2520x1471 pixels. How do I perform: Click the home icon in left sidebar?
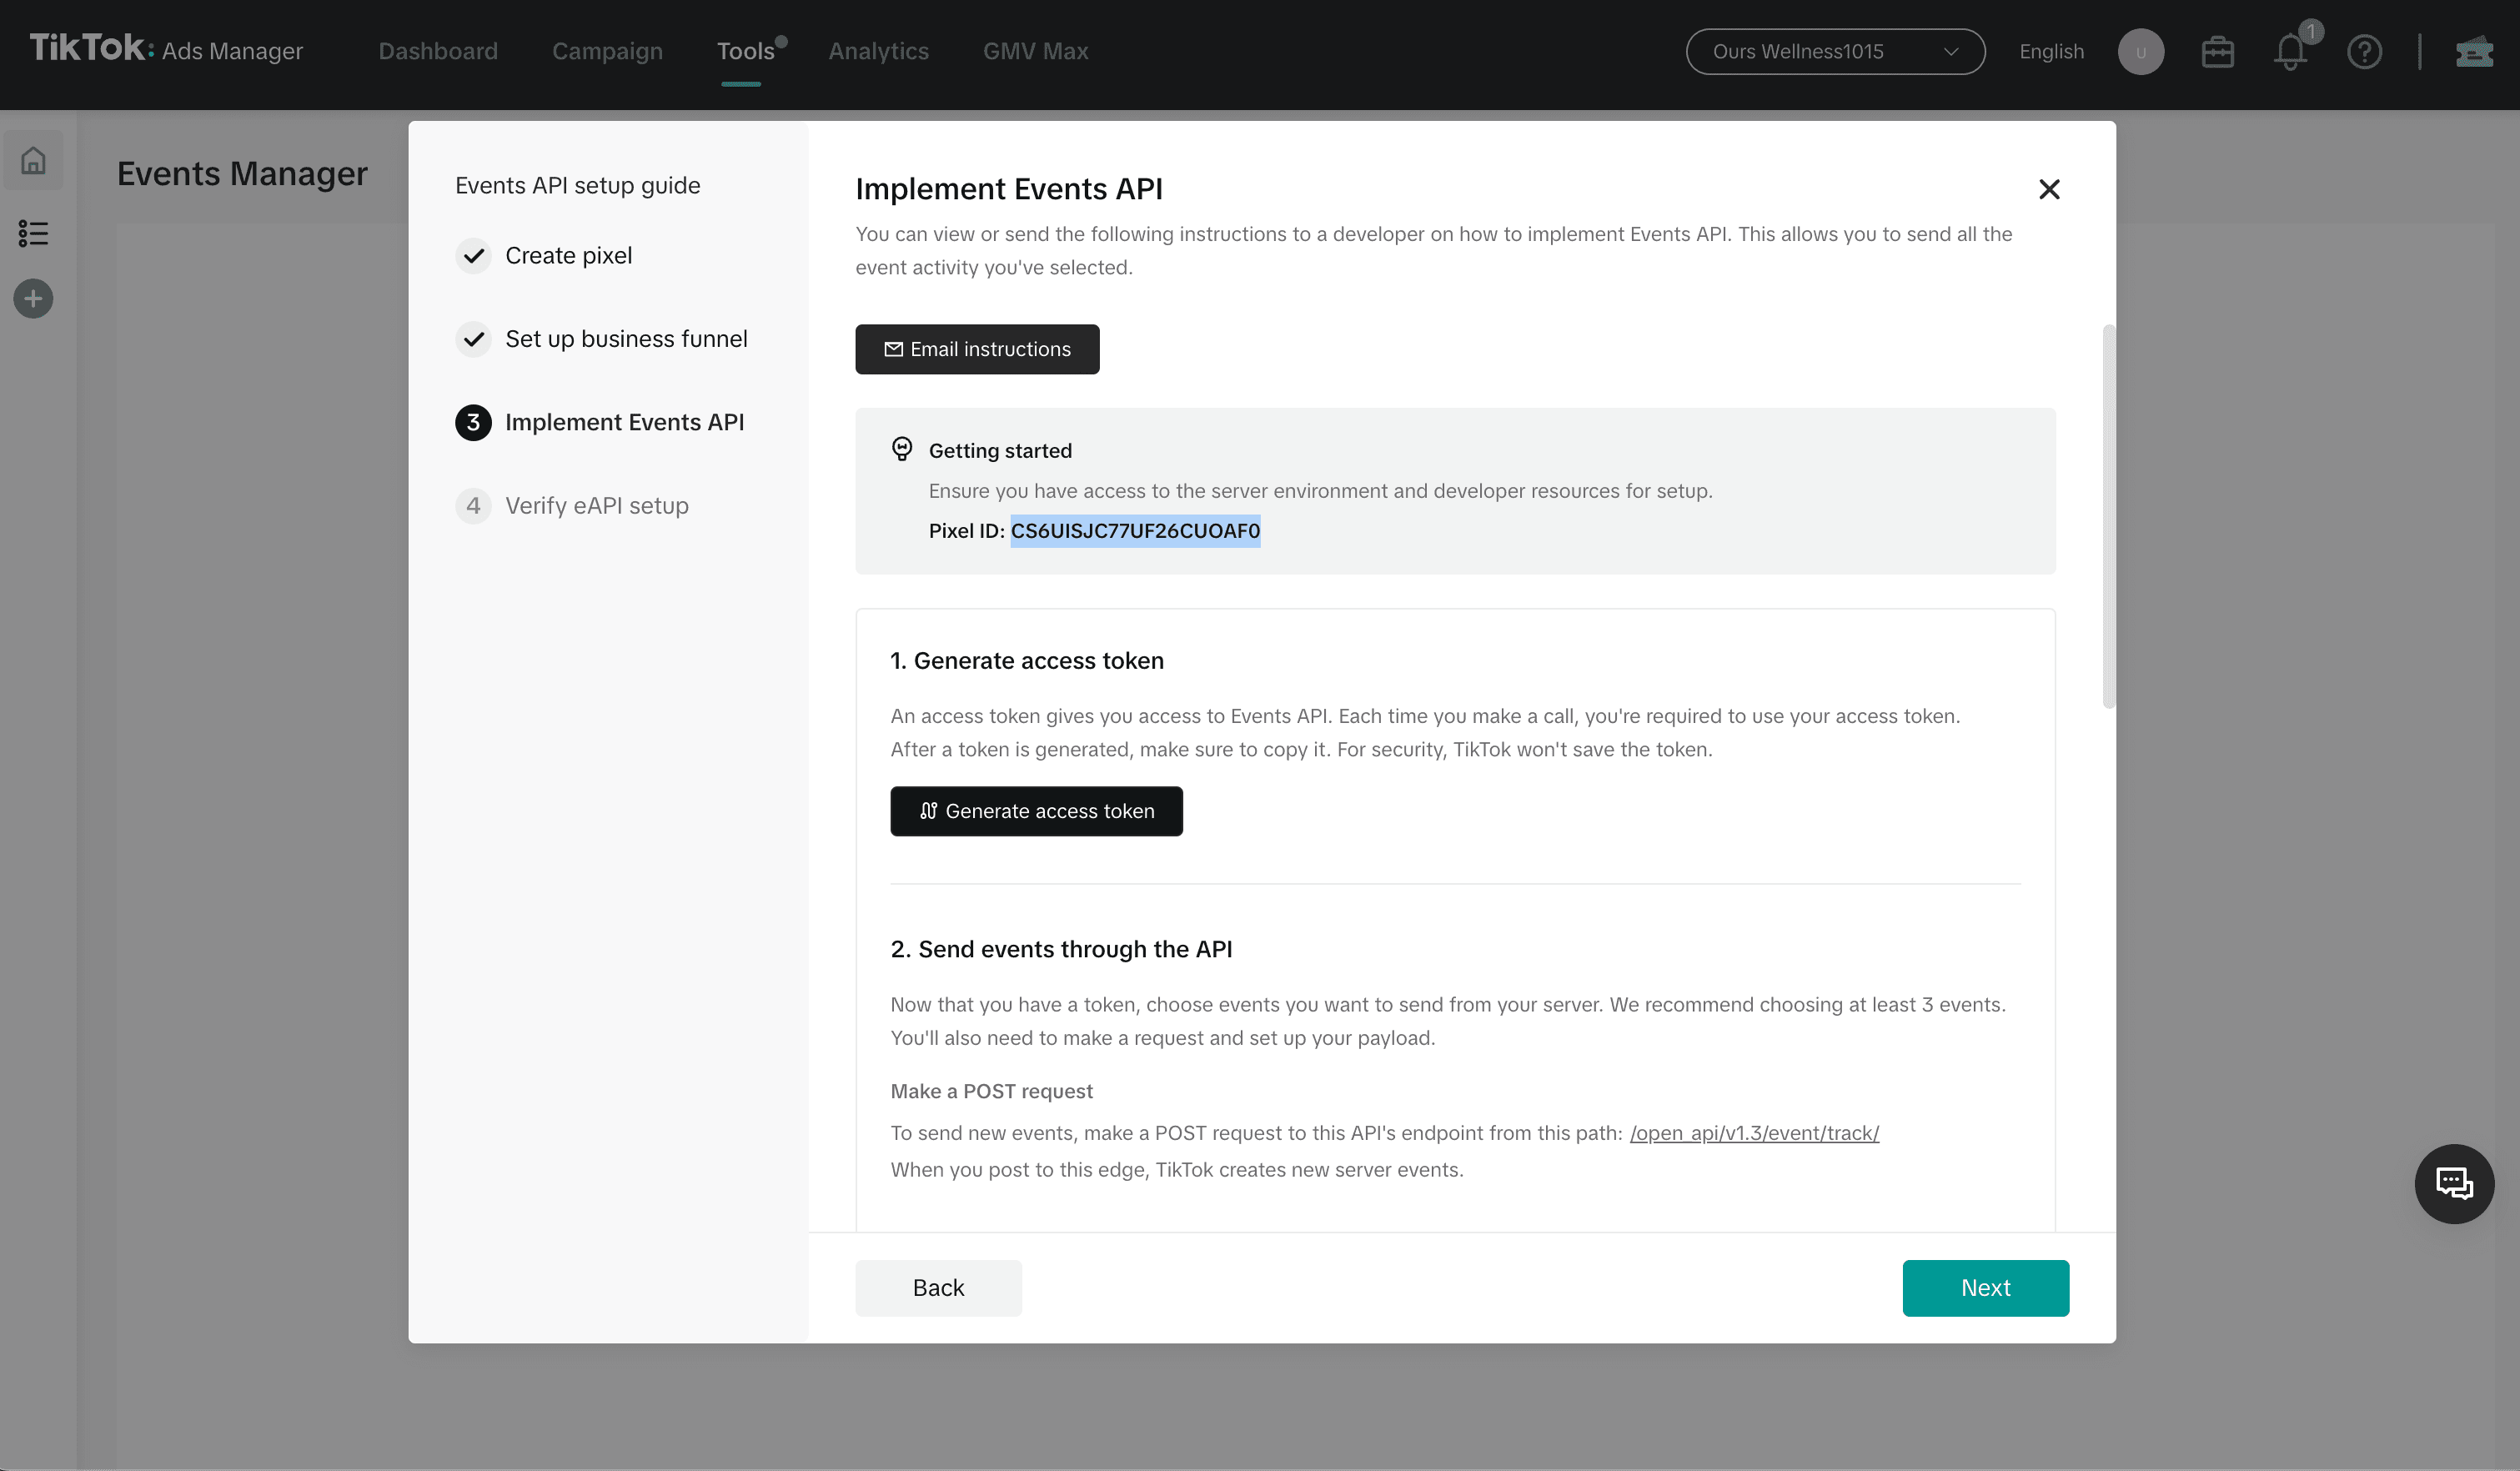coord(33,160)
